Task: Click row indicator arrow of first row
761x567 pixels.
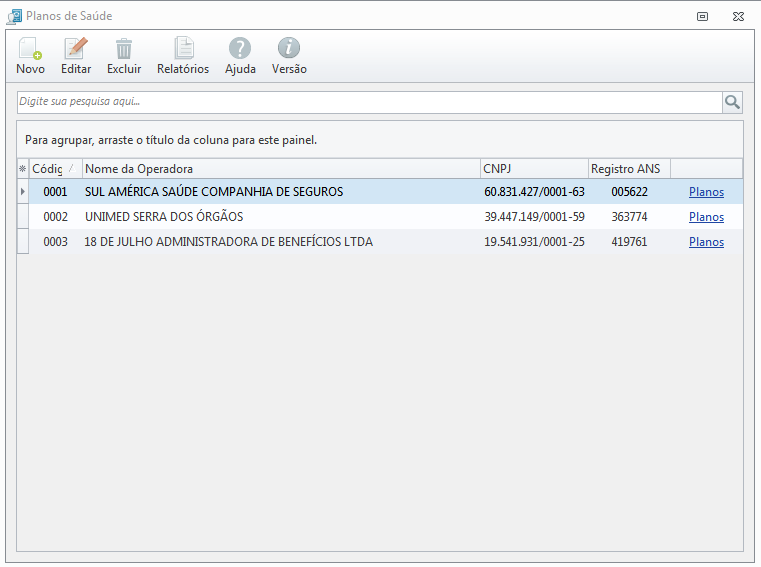Action: [23, 192]
